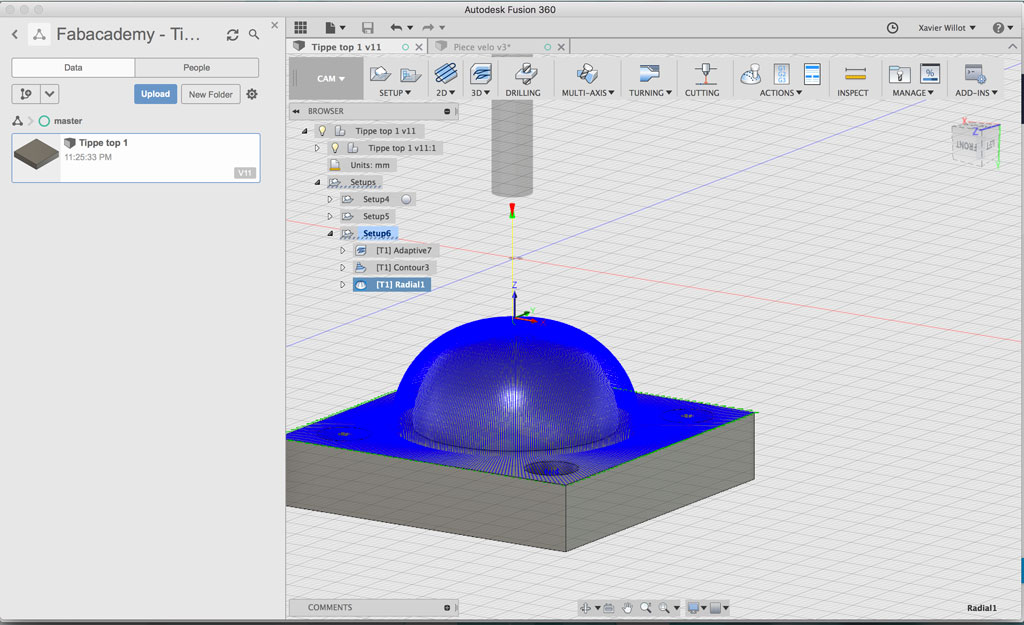Image resolution: width=1024 pixels, height=625 pixels.
Task: Collapse the Tippe top 1 v11 root node
Action: tap(304, 131)
